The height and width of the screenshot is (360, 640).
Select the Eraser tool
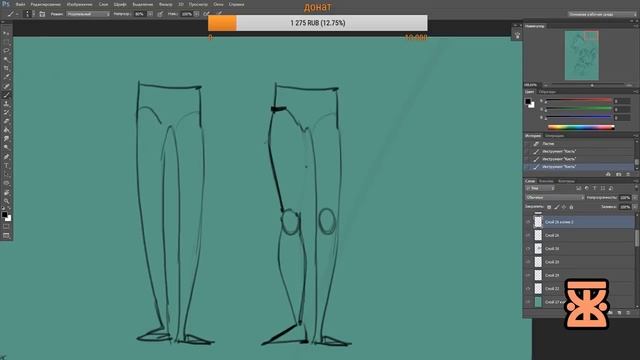[x=6, y=122]
